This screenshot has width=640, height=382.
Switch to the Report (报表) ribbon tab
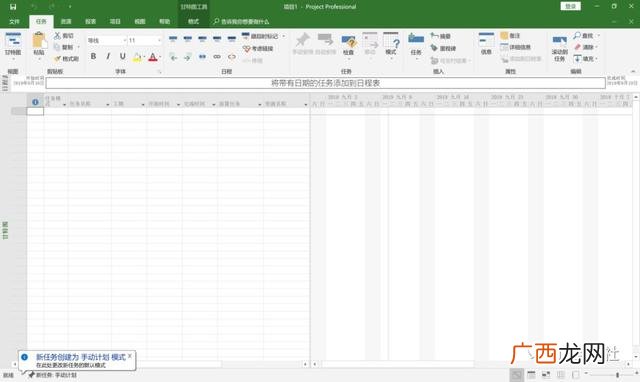pos(91,21)
